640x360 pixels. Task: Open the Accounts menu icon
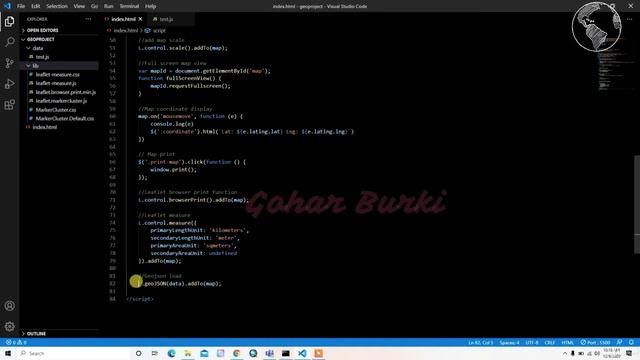[9, 306]
